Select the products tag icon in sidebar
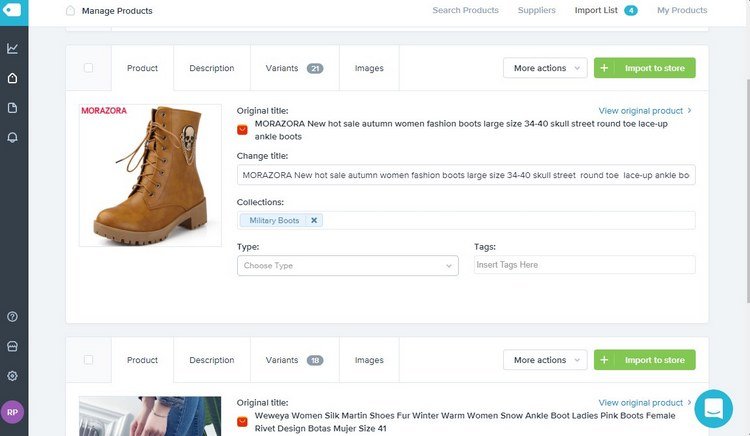The width and height of the screenshot is (750, 436). (12, 78)
